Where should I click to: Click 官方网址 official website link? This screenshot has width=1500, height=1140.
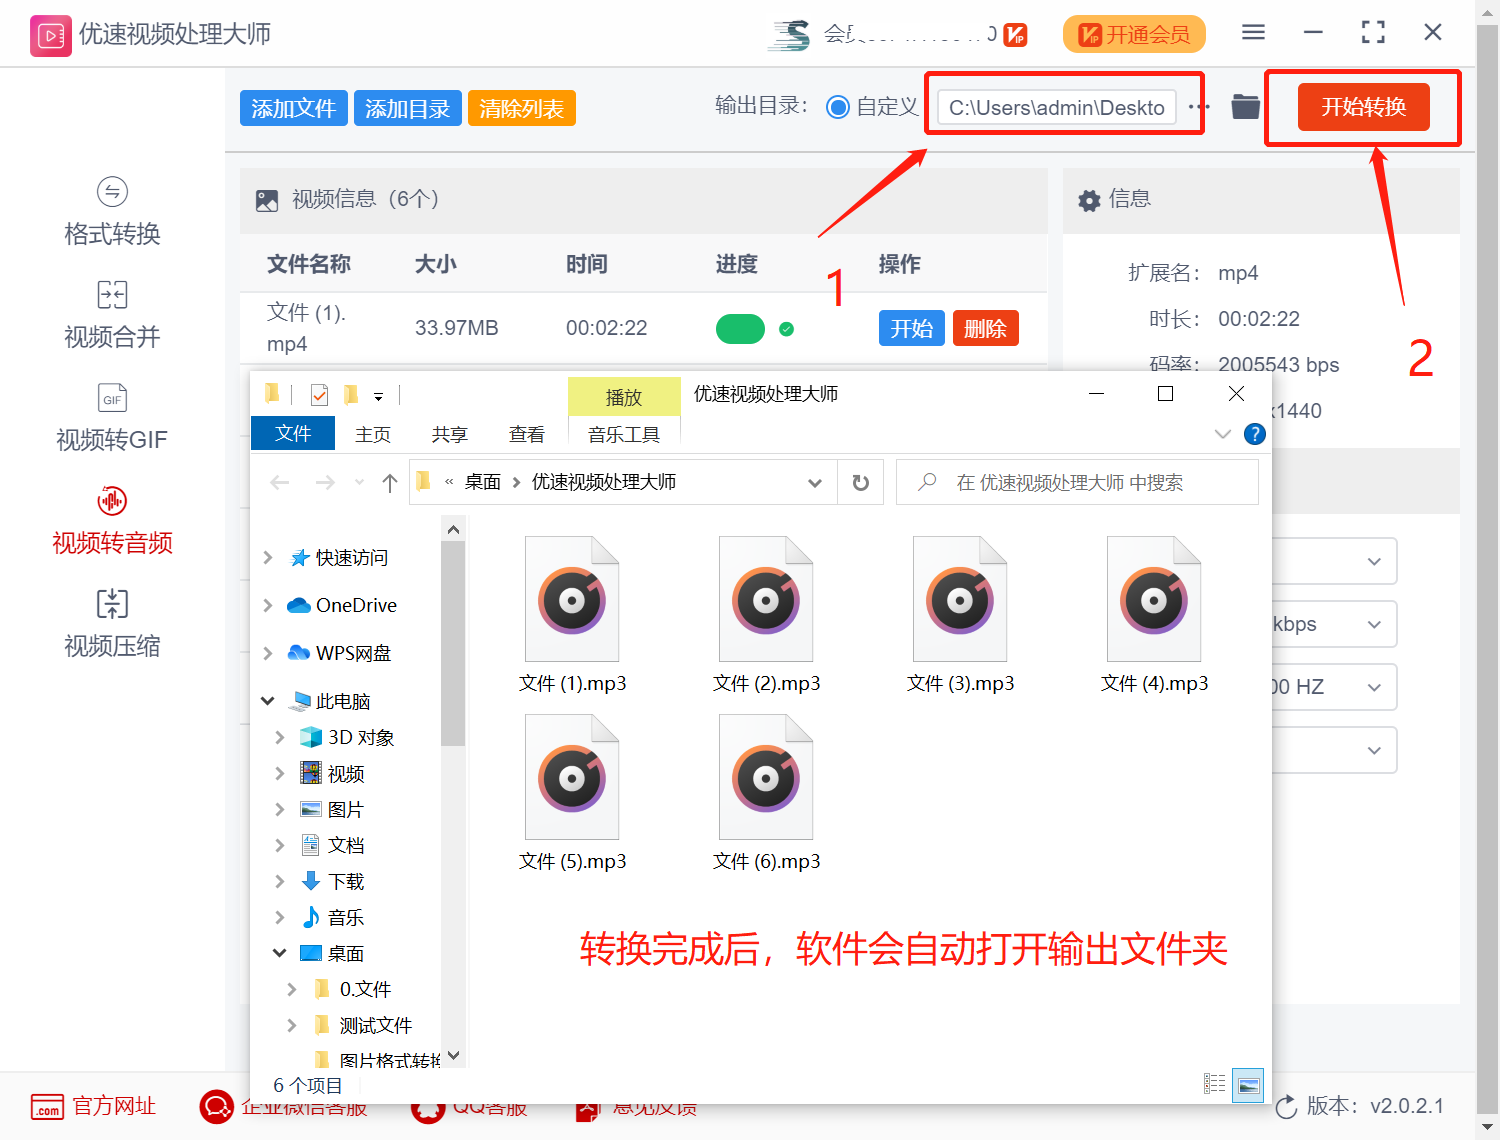coord(94,1106)
